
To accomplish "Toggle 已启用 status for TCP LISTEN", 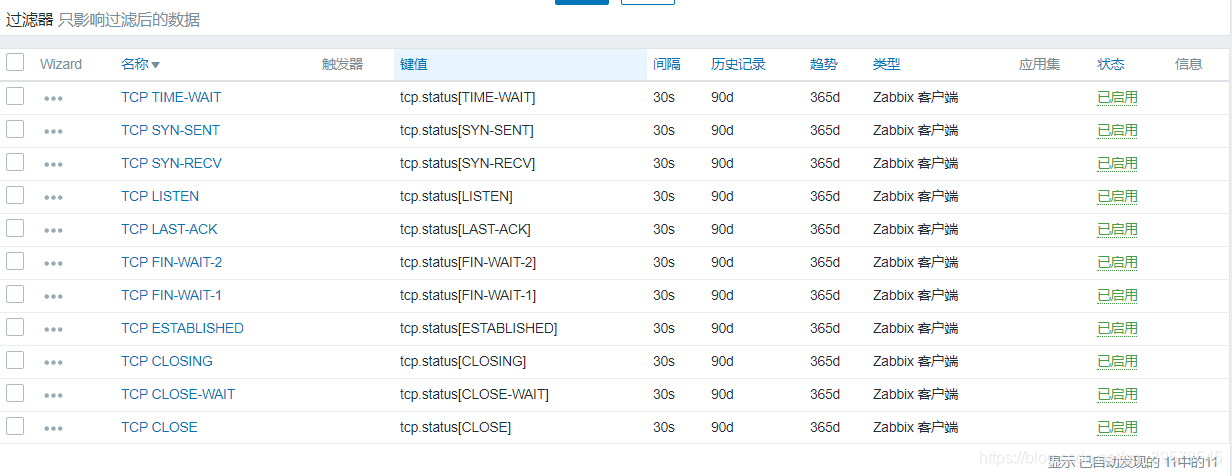I will (x=1117, y=196).
